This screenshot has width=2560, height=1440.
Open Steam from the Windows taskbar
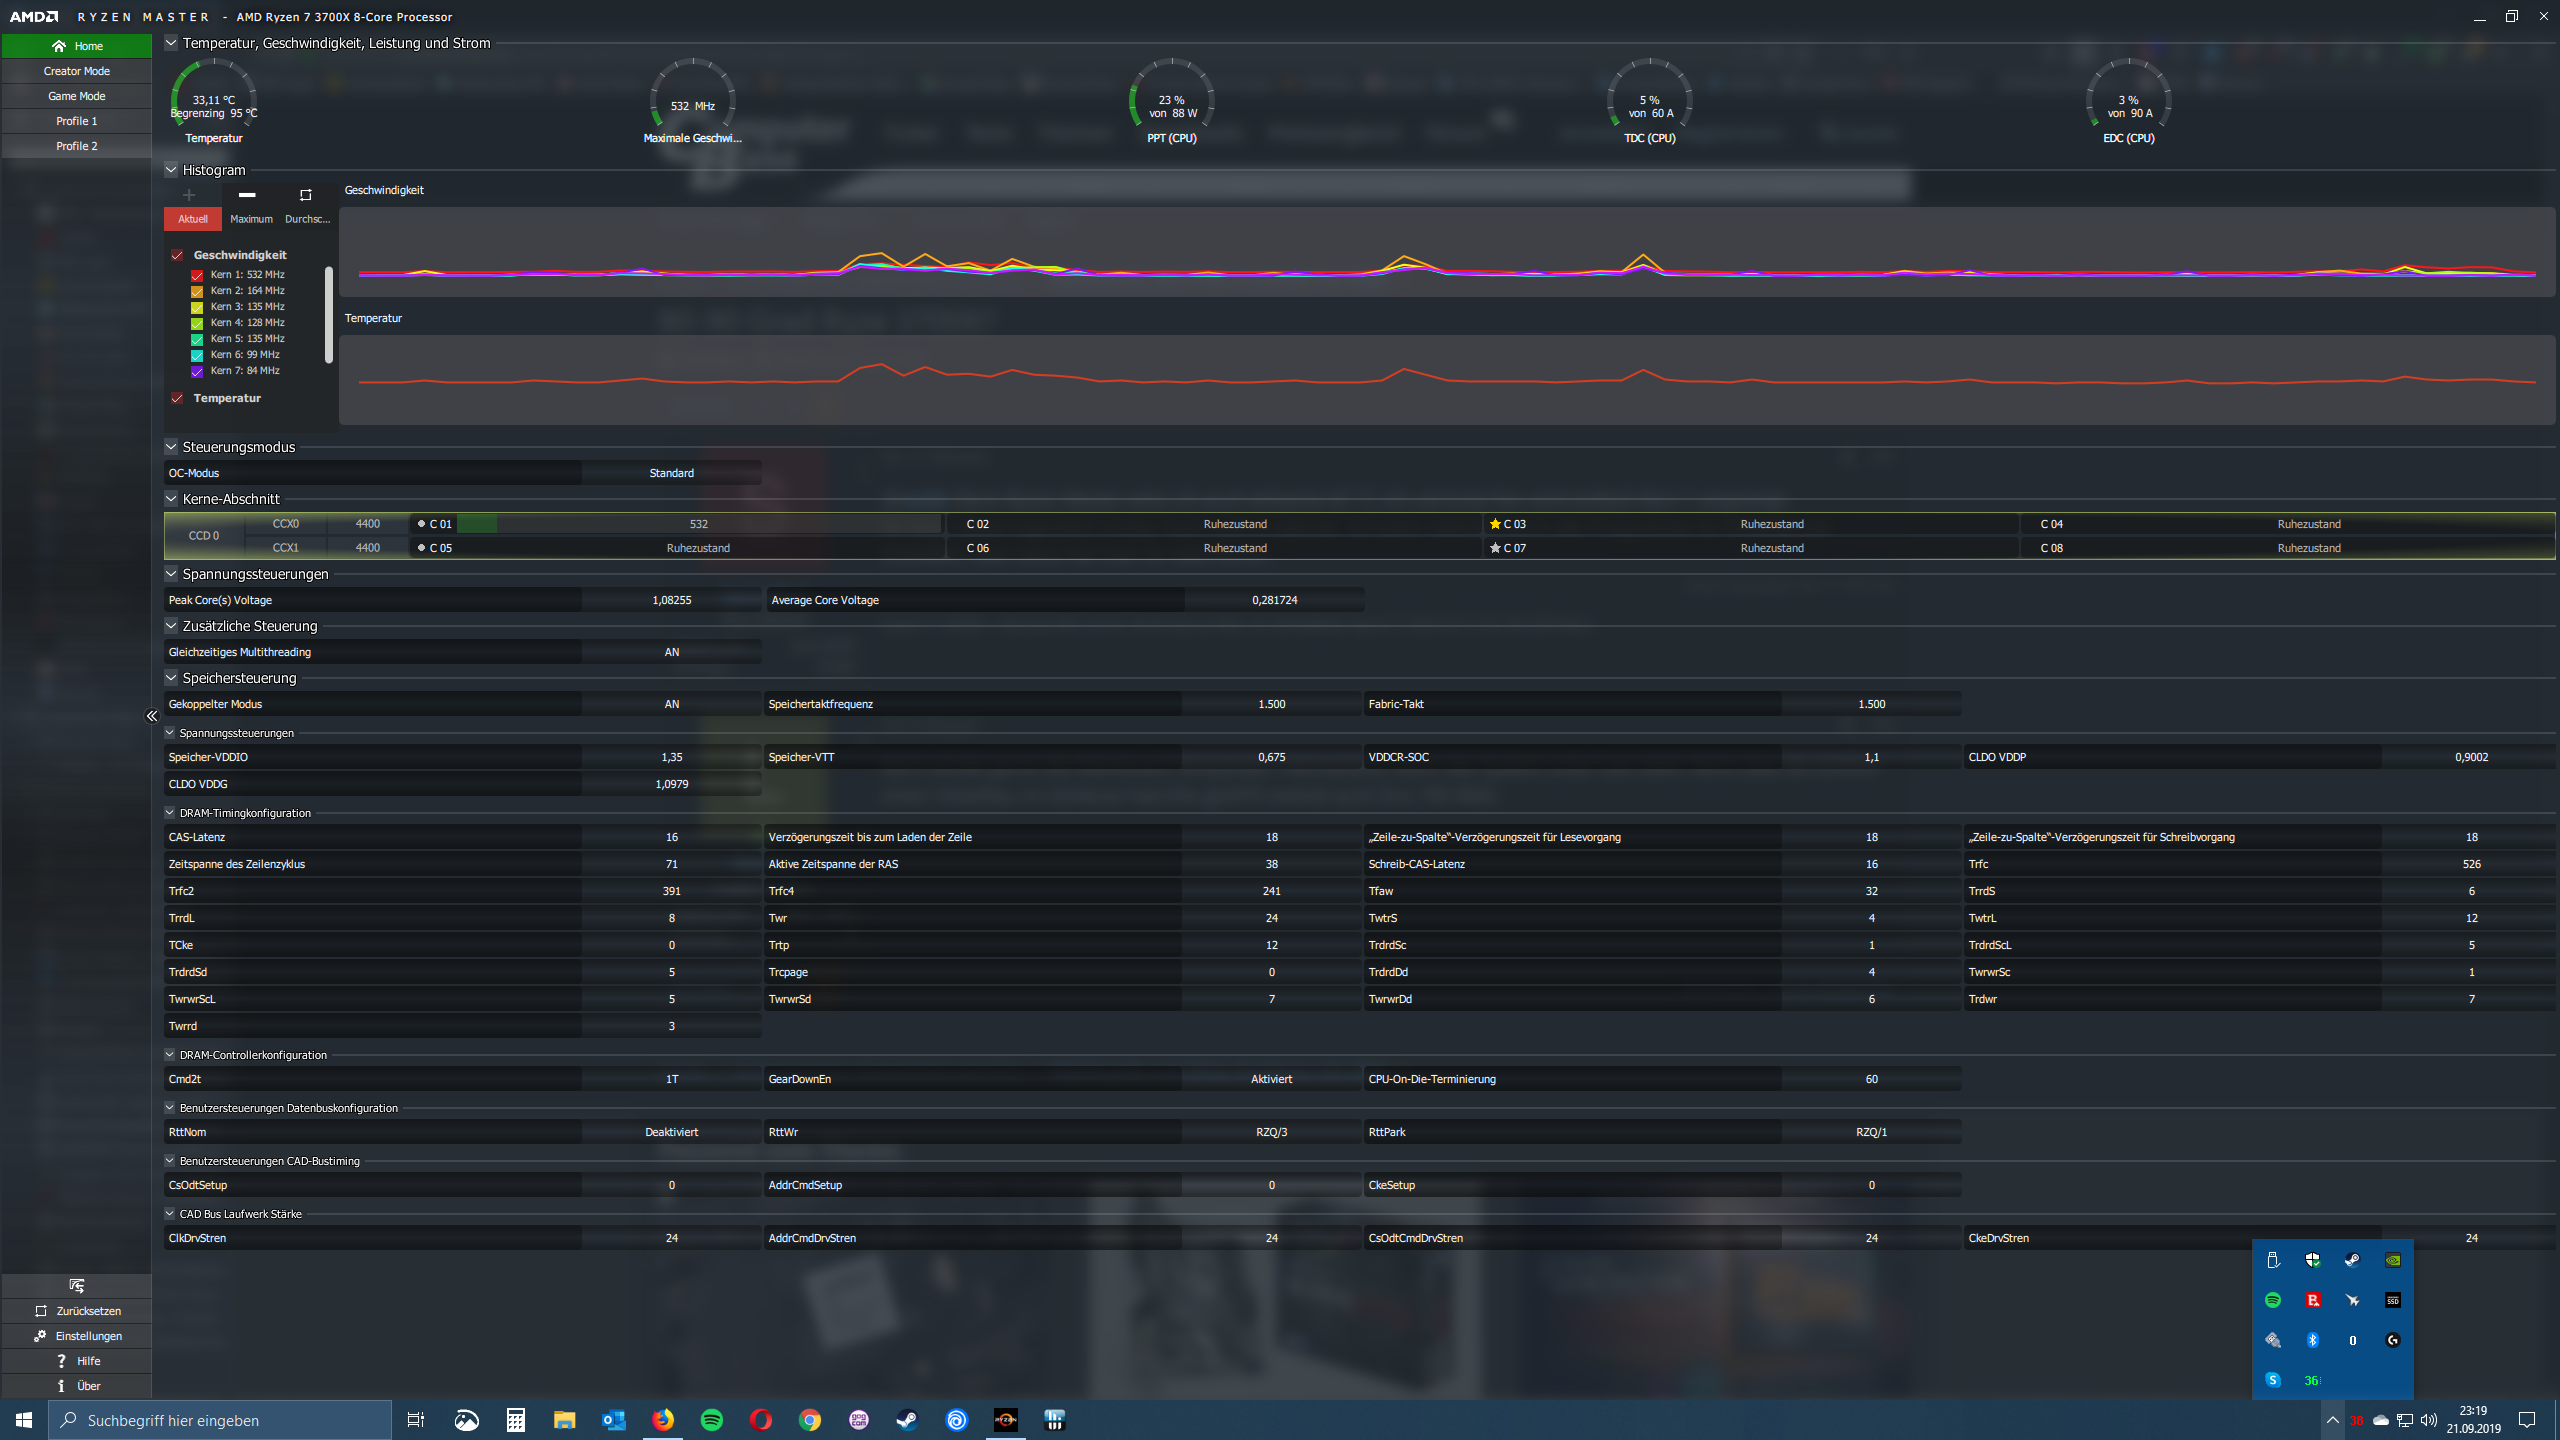pos(907,1420)
